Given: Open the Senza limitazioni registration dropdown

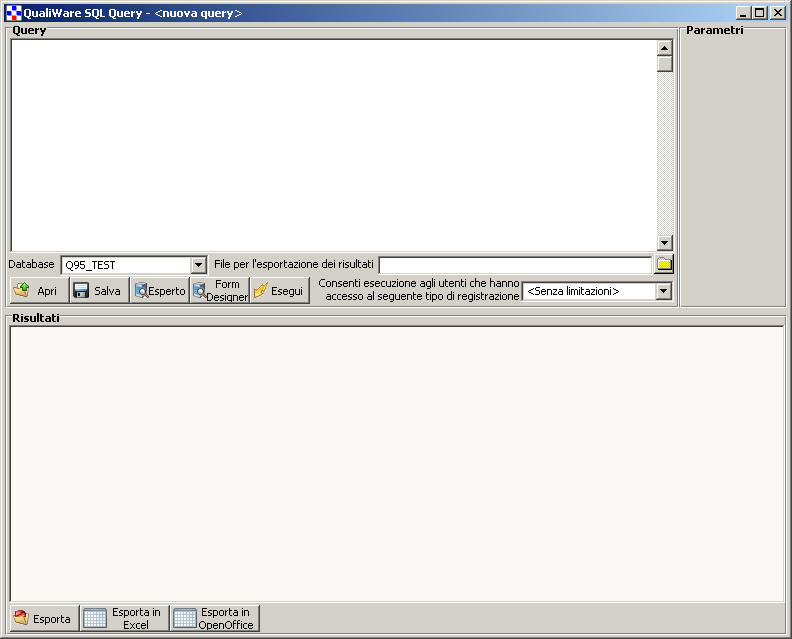Looking at the screenshot, I should (663, 291).
